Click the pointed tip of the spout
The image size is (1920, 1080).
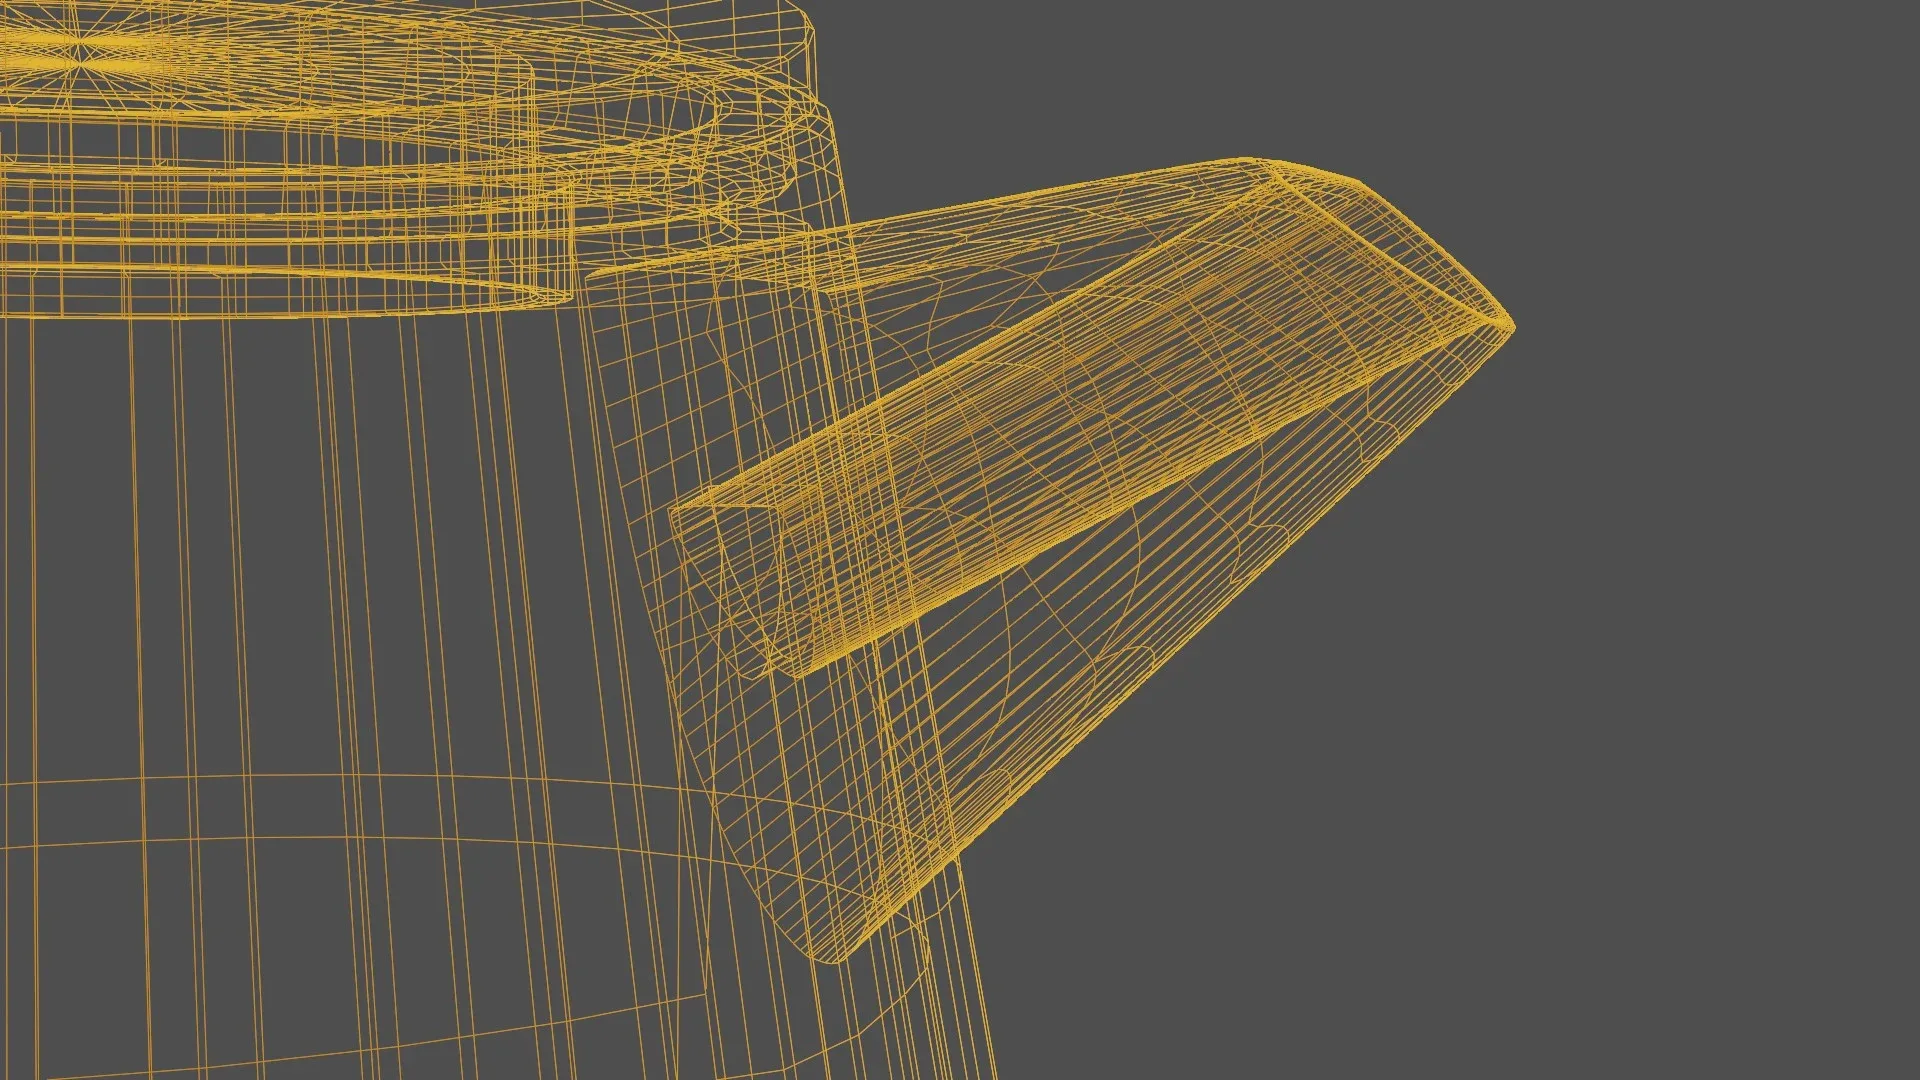pos(1511,325)
